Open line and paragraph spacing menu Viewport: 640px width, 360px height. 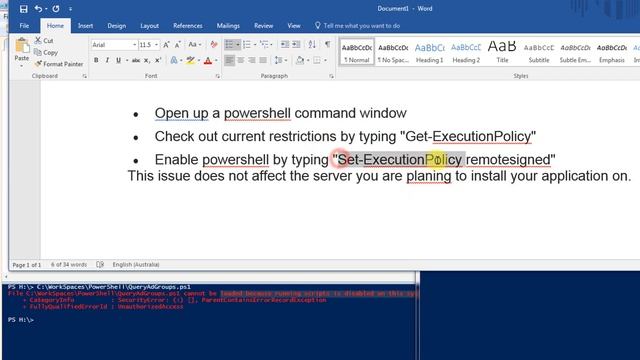coord(280,60)
